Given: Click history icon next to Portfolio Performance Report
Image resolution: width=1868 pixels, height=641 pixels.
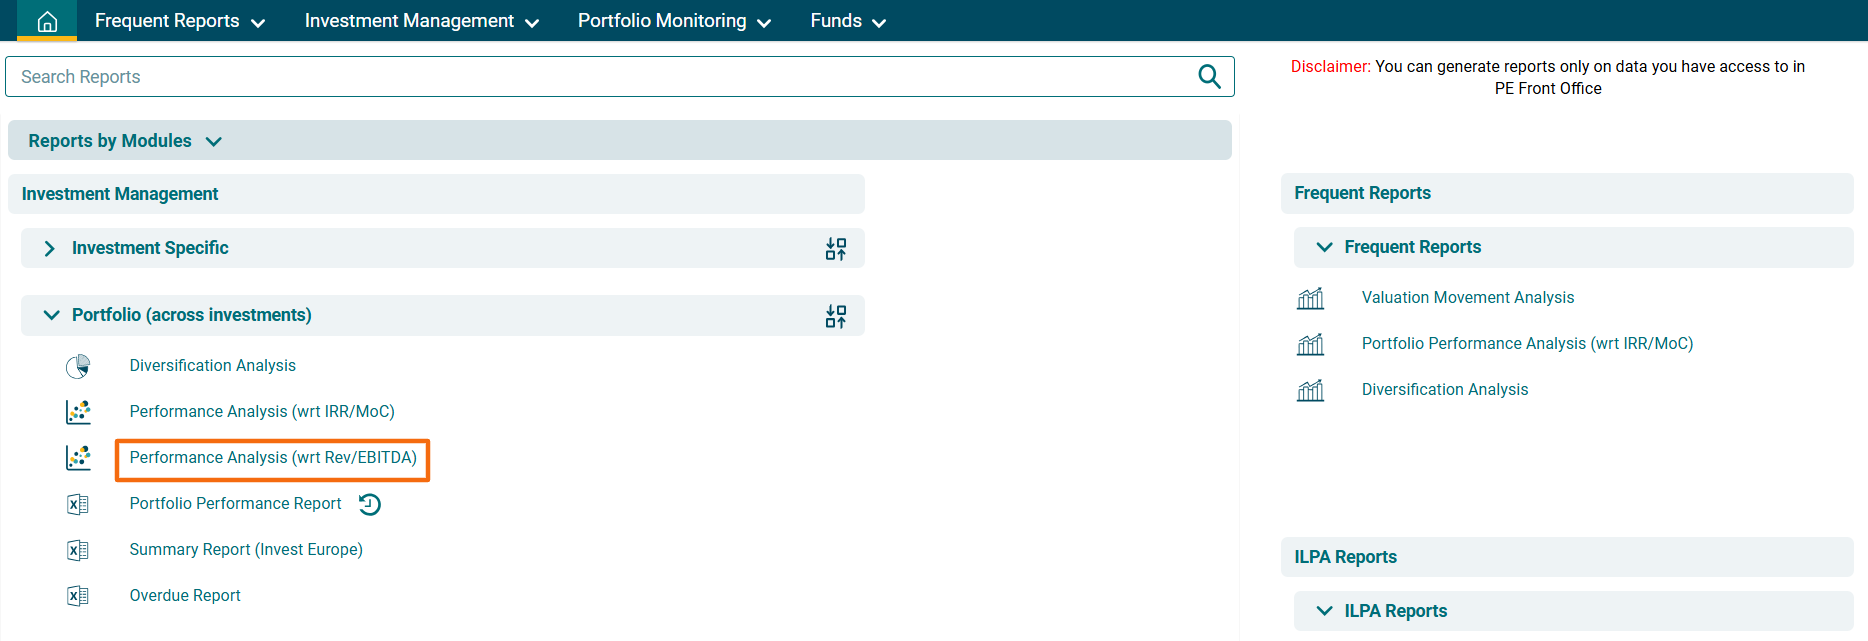Looking at the screenshot, I should coord(370,504).
